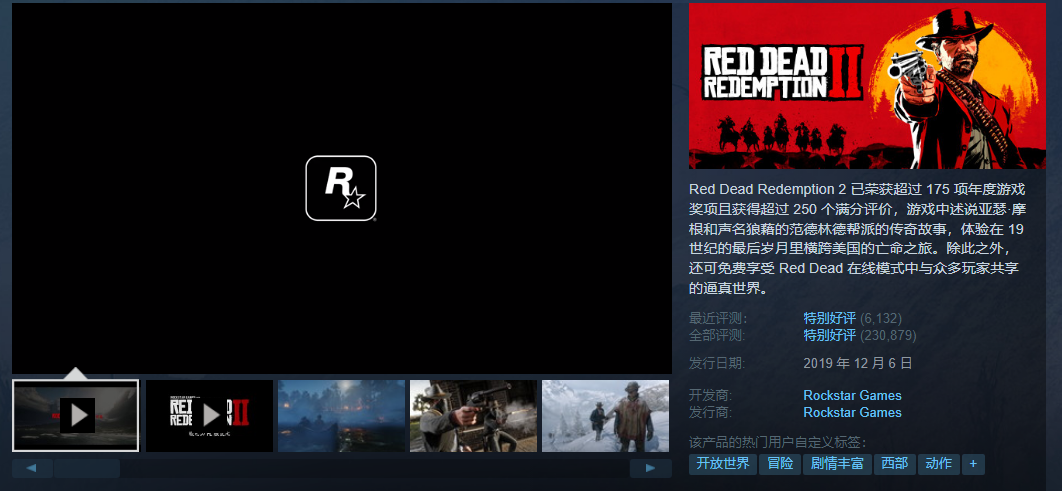
Task: Click the thumbnail strip scrollbar handle
Action: click(x=86, y=468)
